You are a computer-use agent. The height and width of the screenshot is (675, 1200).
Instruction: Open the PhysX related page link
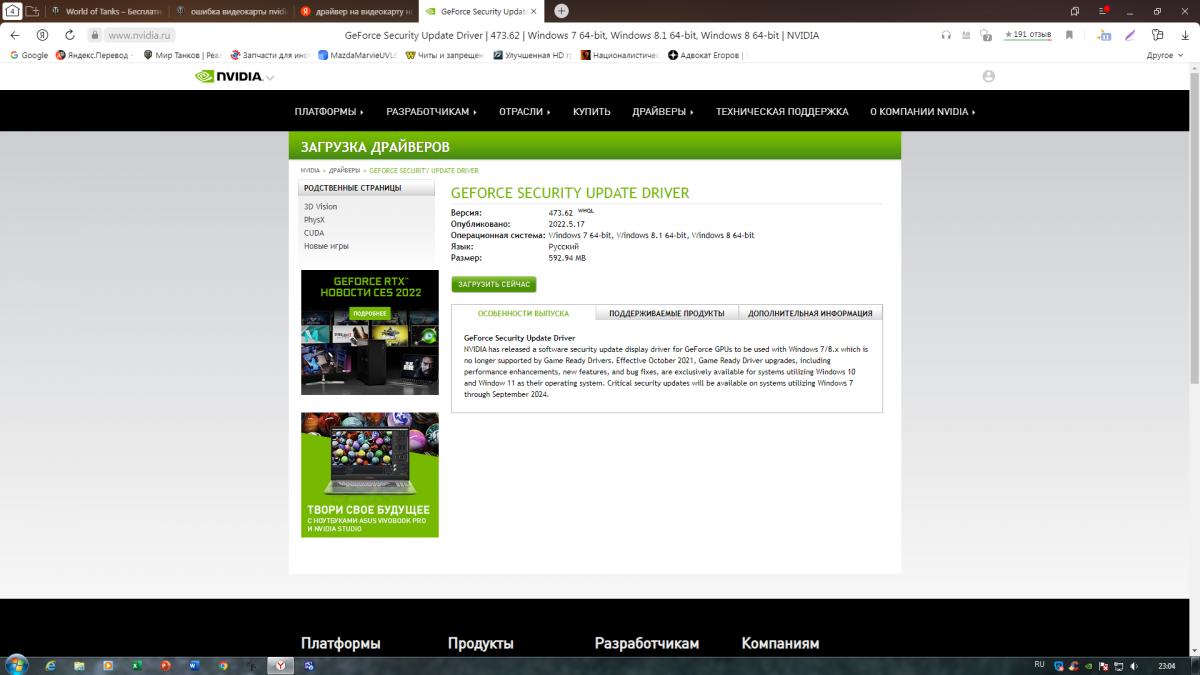[x=314, y=220]
